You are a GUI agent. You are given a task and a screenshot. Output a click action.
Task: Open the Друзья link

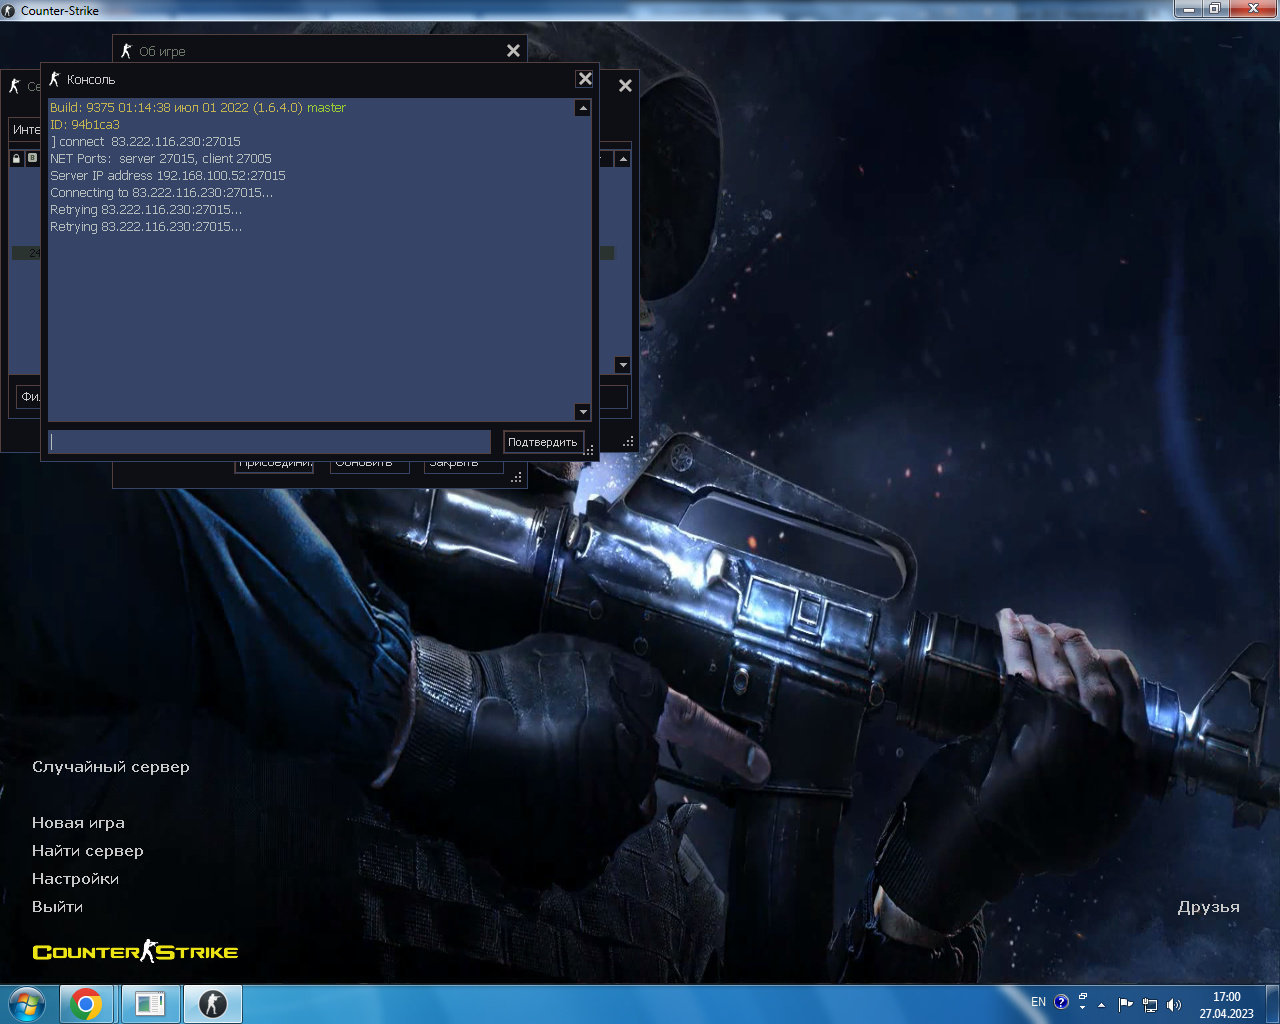click(1208, 907)
